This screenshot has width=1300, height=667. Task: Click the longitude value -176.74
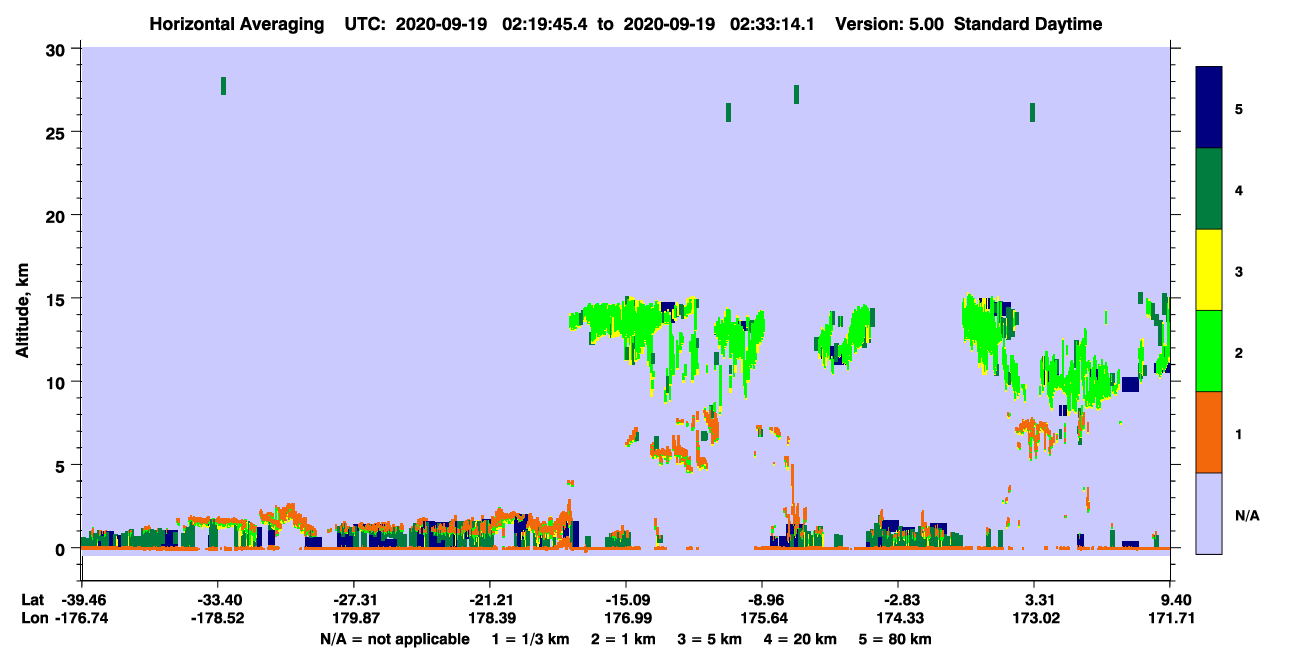point(83,618)
